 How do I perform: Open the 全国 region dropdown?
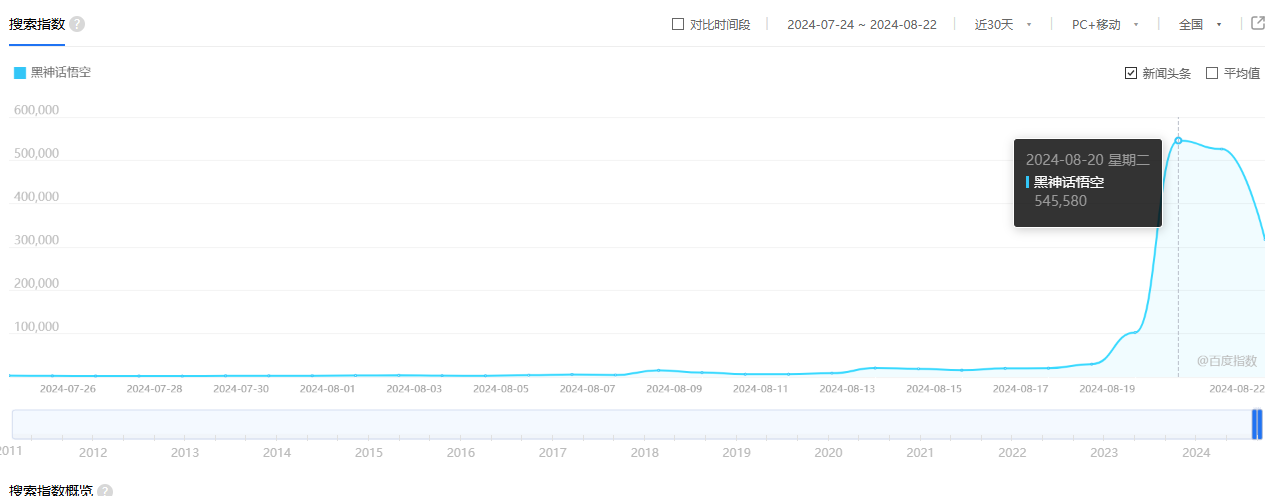coord(1200,24)
